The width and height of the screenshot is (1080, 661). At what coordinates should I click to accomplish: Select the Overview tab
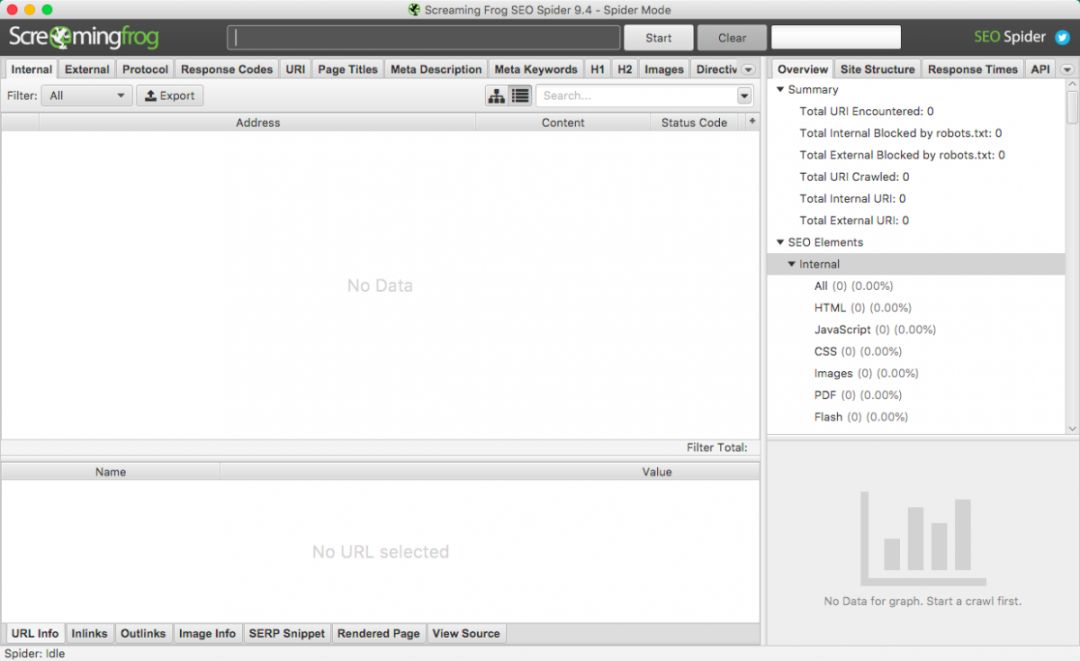[x=802, y=70]
